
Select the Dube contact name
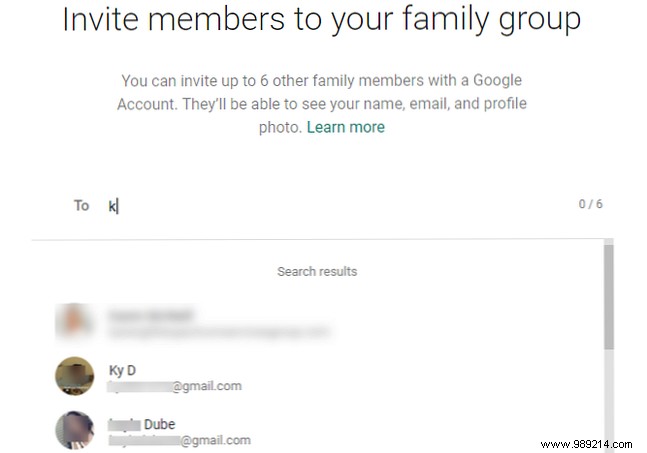[141, 424]
